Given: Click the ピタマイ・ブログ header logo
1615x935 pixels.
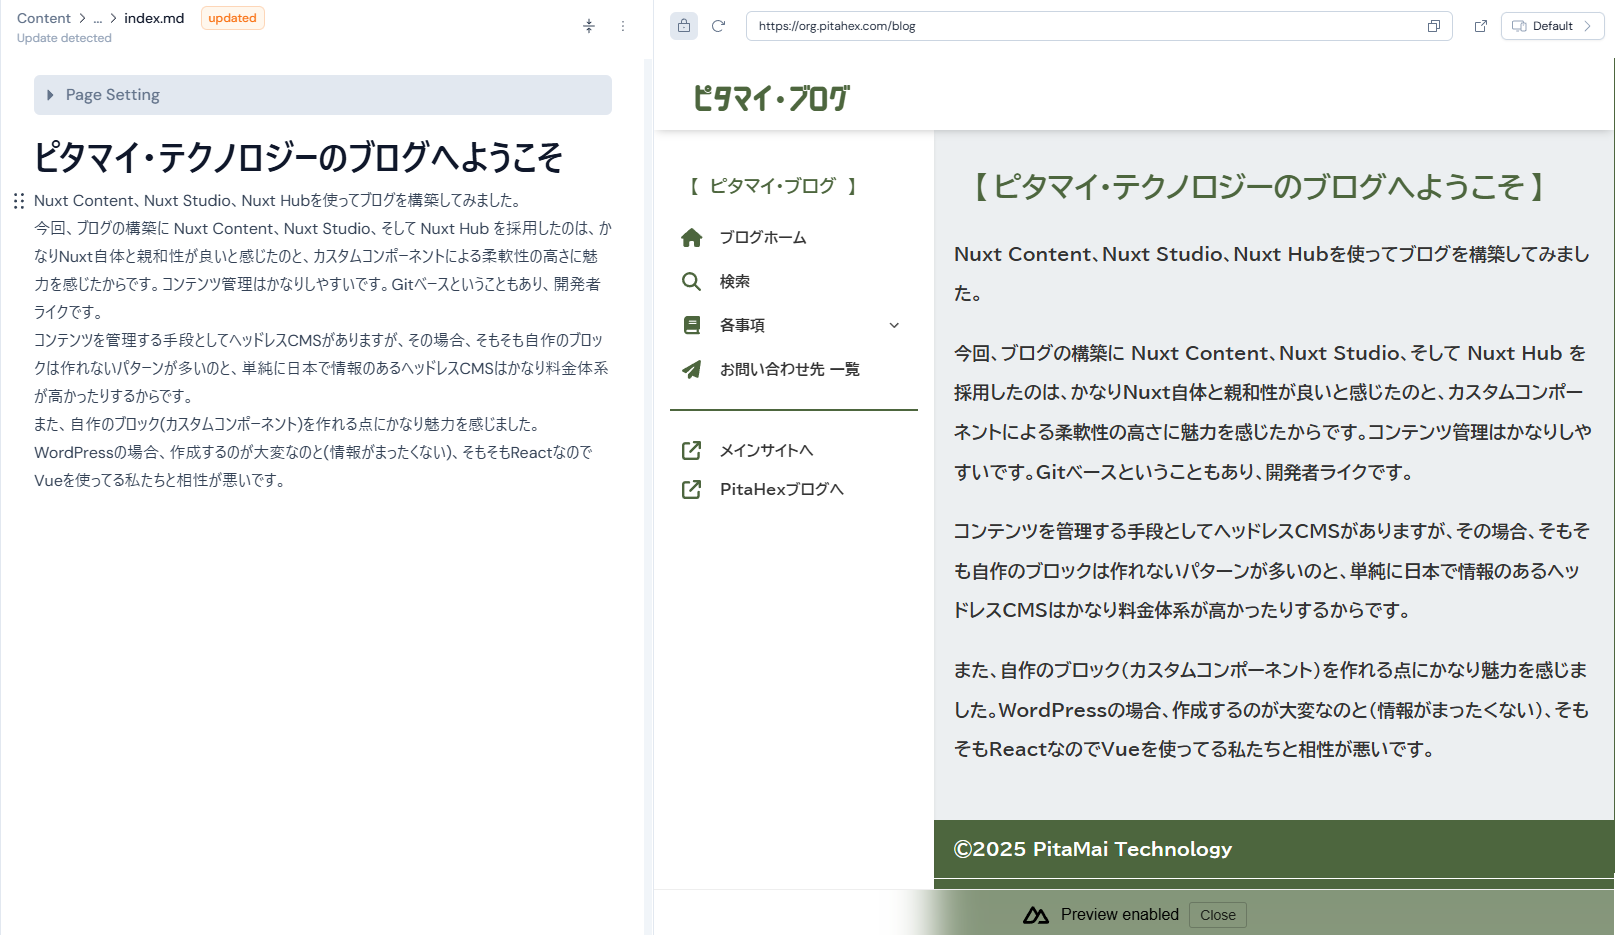Looking at the screenshot, I should coord(771,98).
